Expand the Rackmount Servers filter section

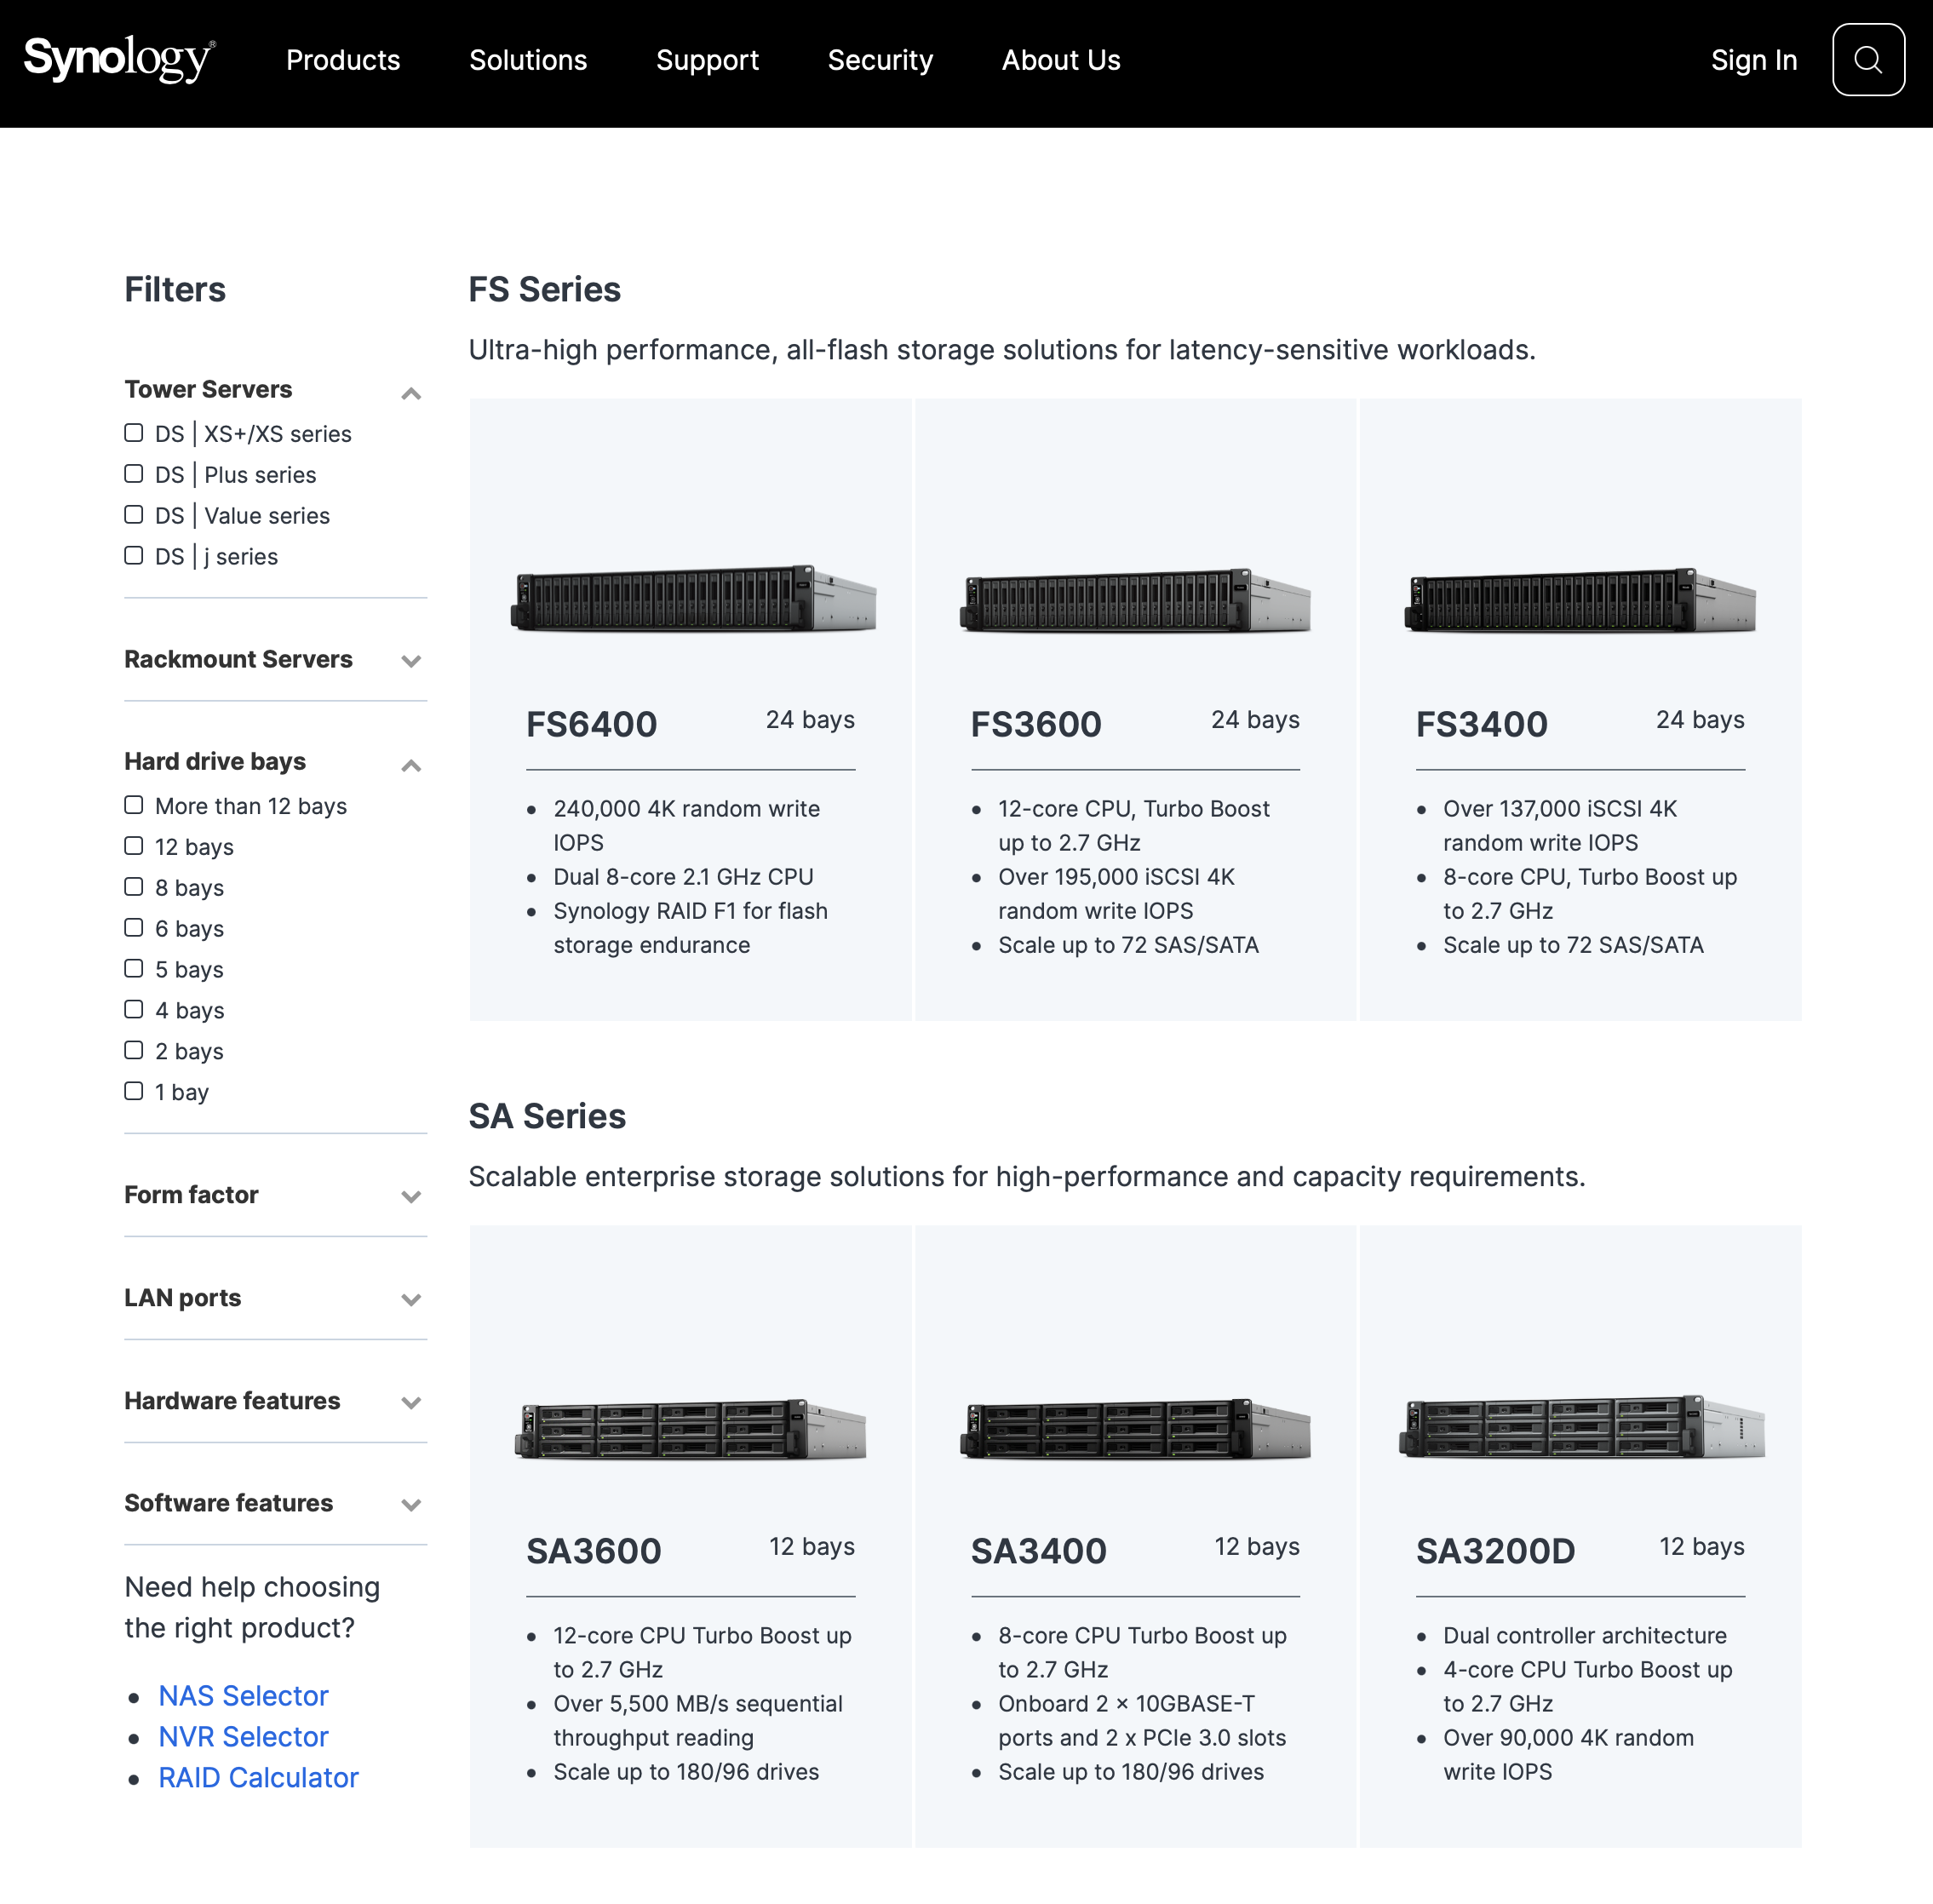pos(410,661)
